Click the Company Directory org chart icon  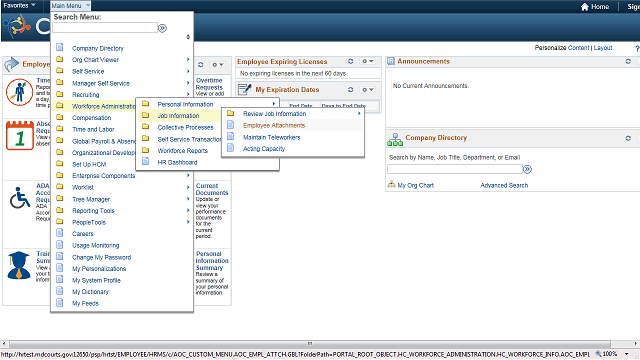point(395,140)
